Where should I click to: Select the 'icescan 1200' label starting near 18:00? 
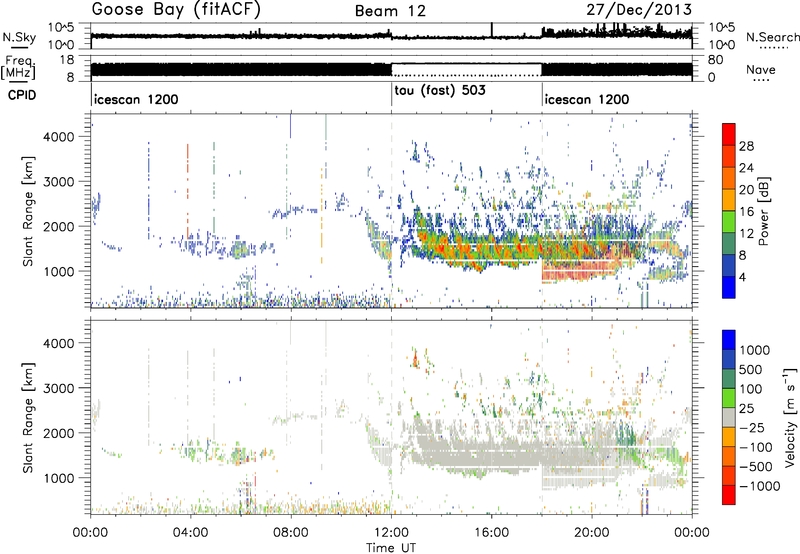[x=587, y=99]
